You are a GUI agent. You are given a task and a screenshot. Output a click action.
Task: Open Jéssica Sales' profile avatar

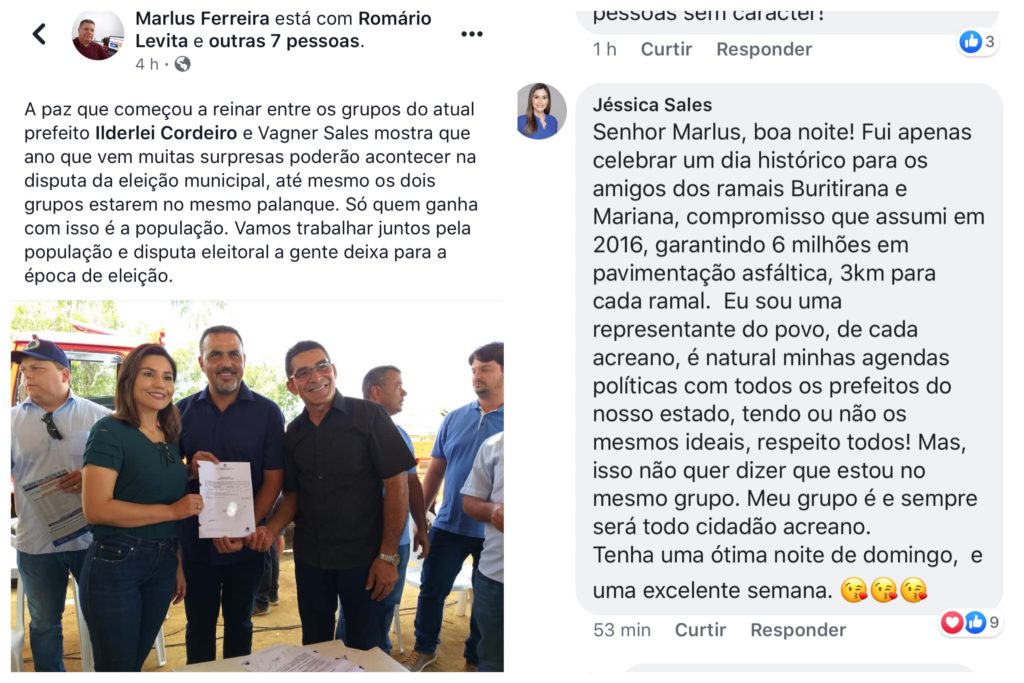tap(541, 111)
